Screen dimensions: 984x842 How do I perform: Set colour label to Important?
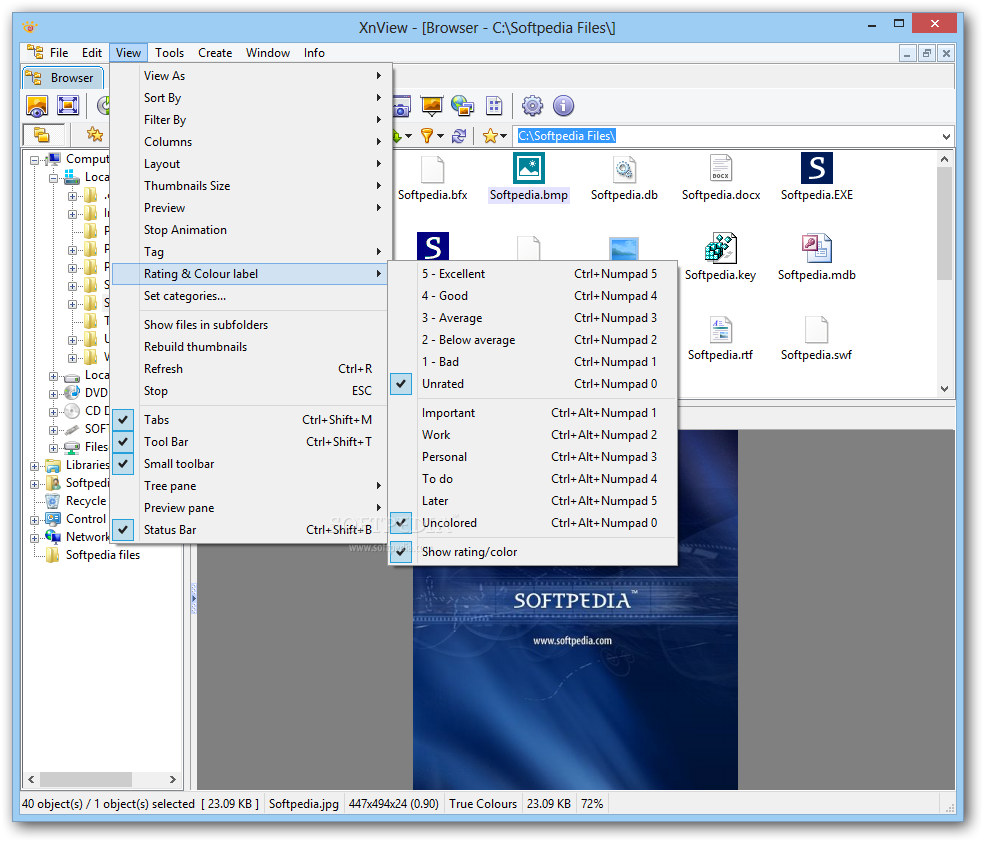coord(533,413)
